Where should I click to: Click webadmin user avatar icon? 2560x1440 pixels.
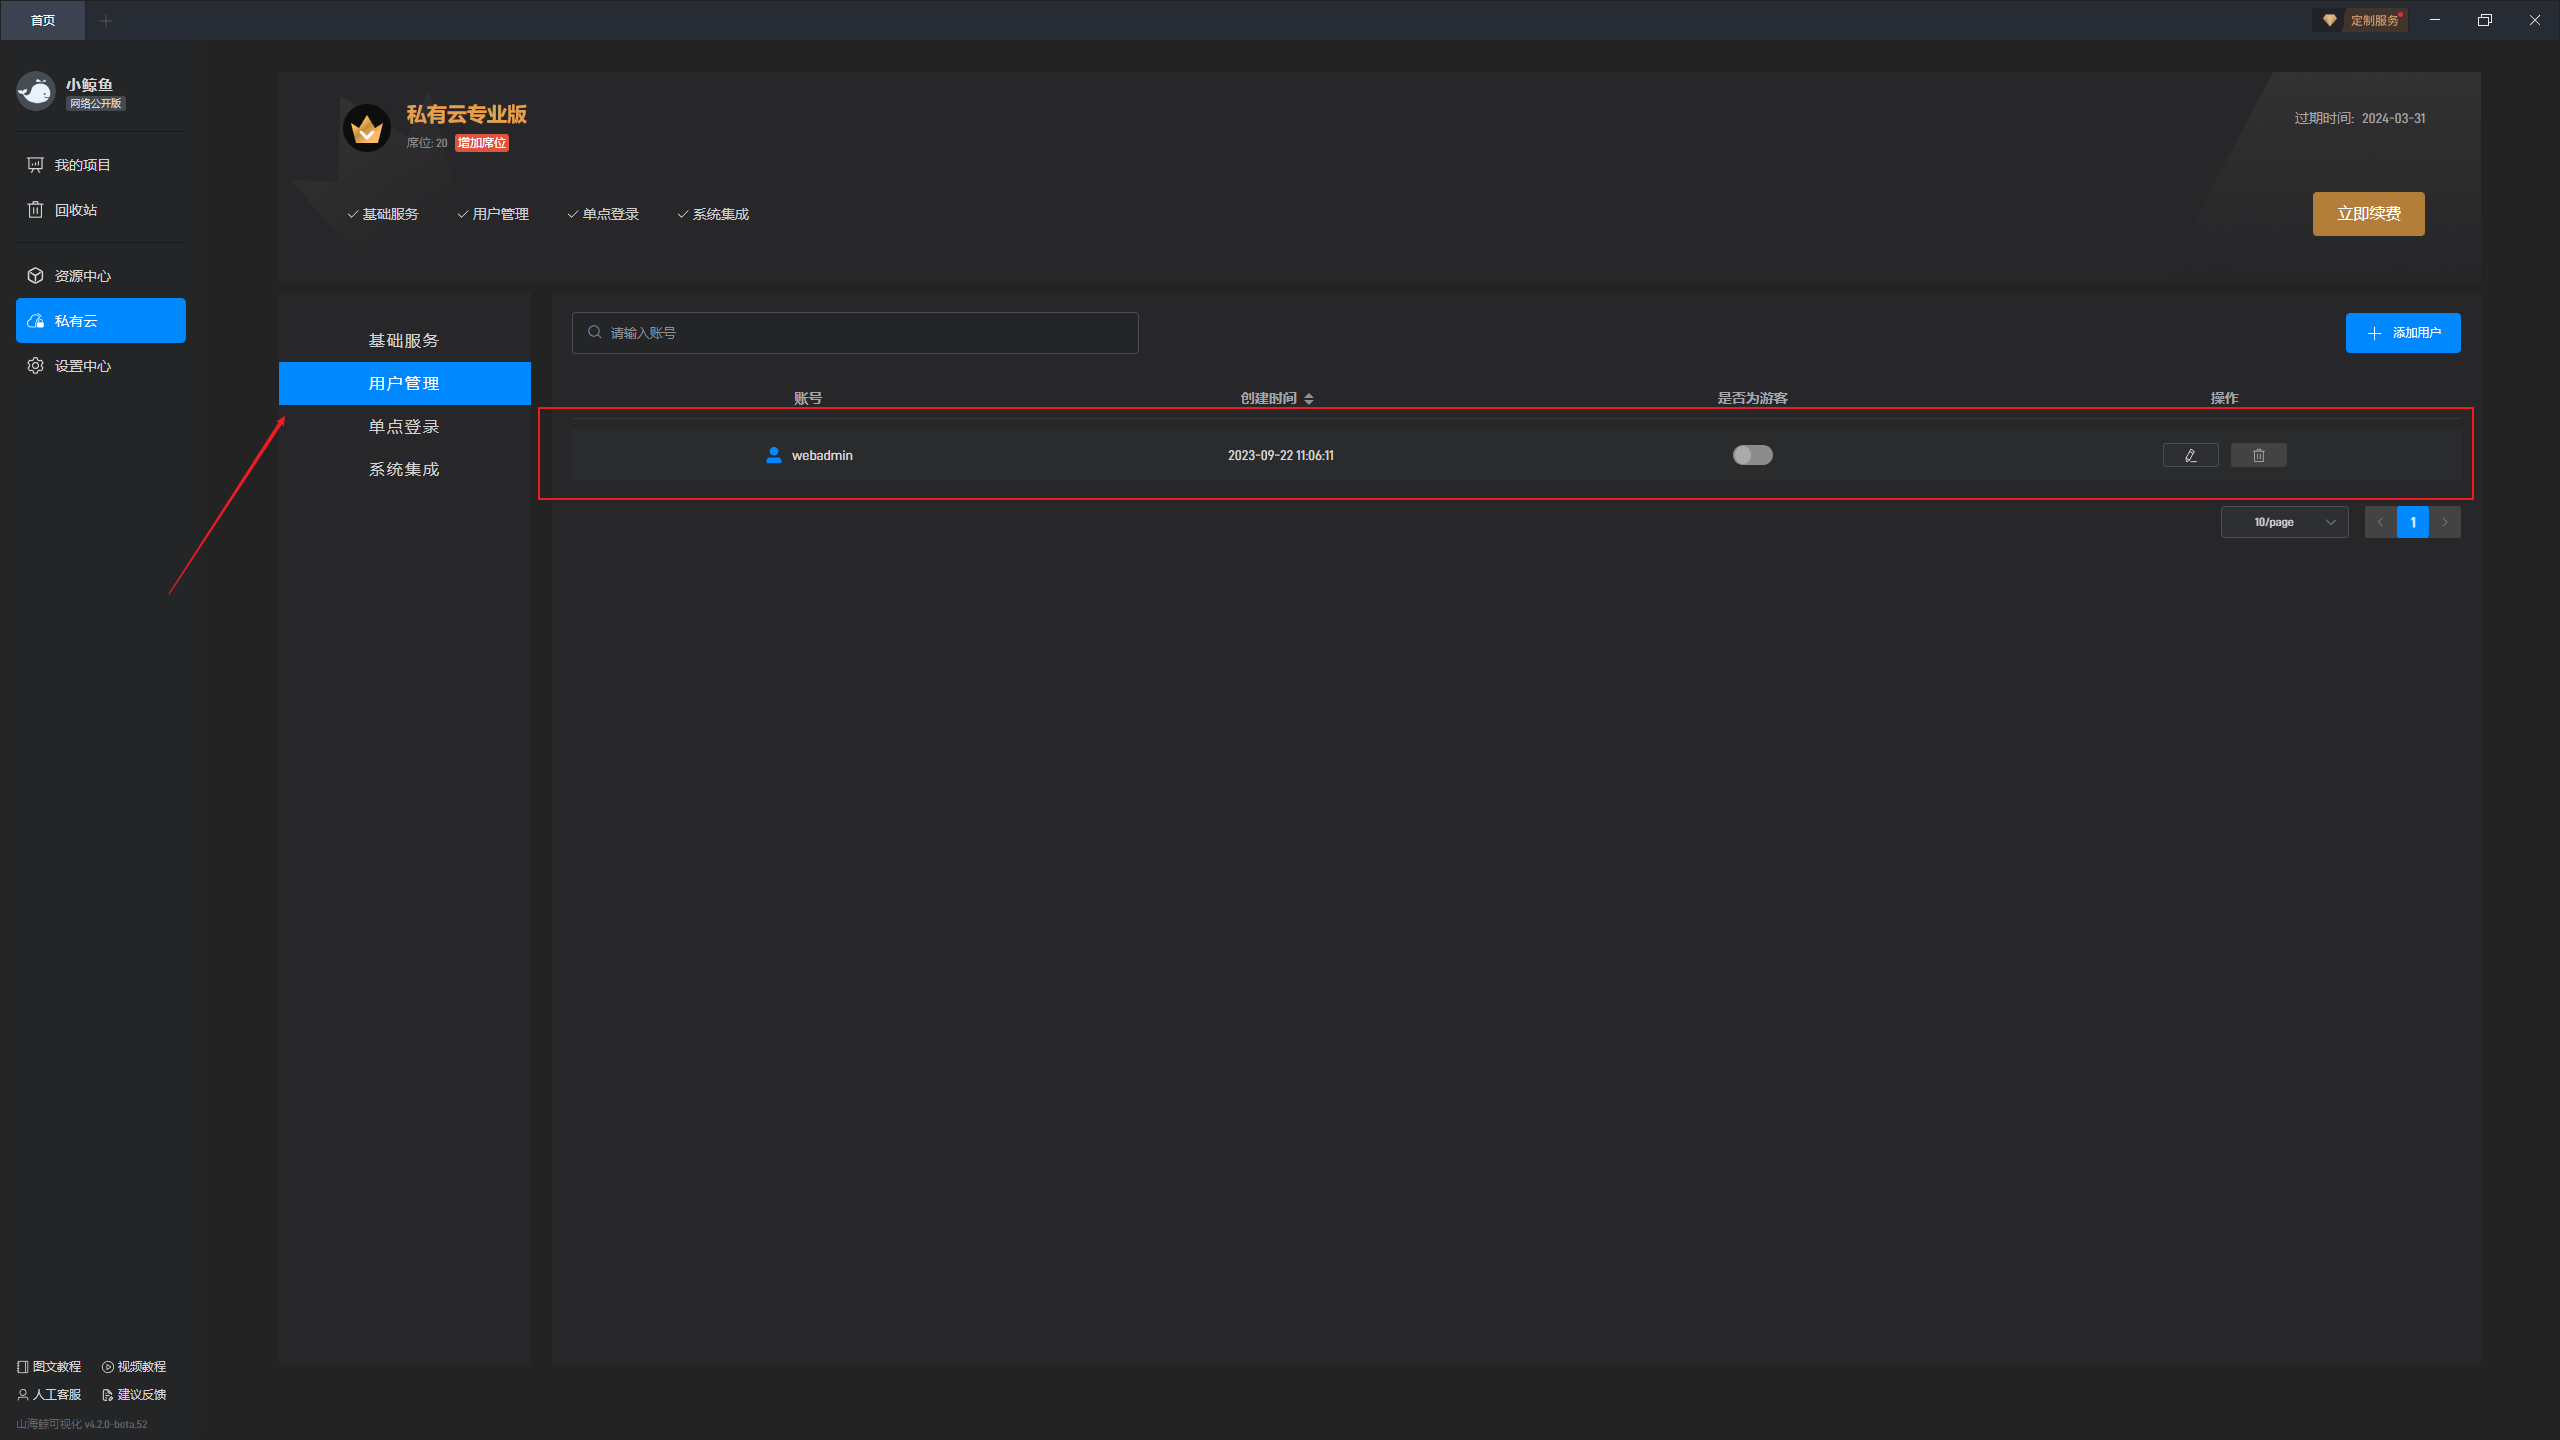click(774, 455)
